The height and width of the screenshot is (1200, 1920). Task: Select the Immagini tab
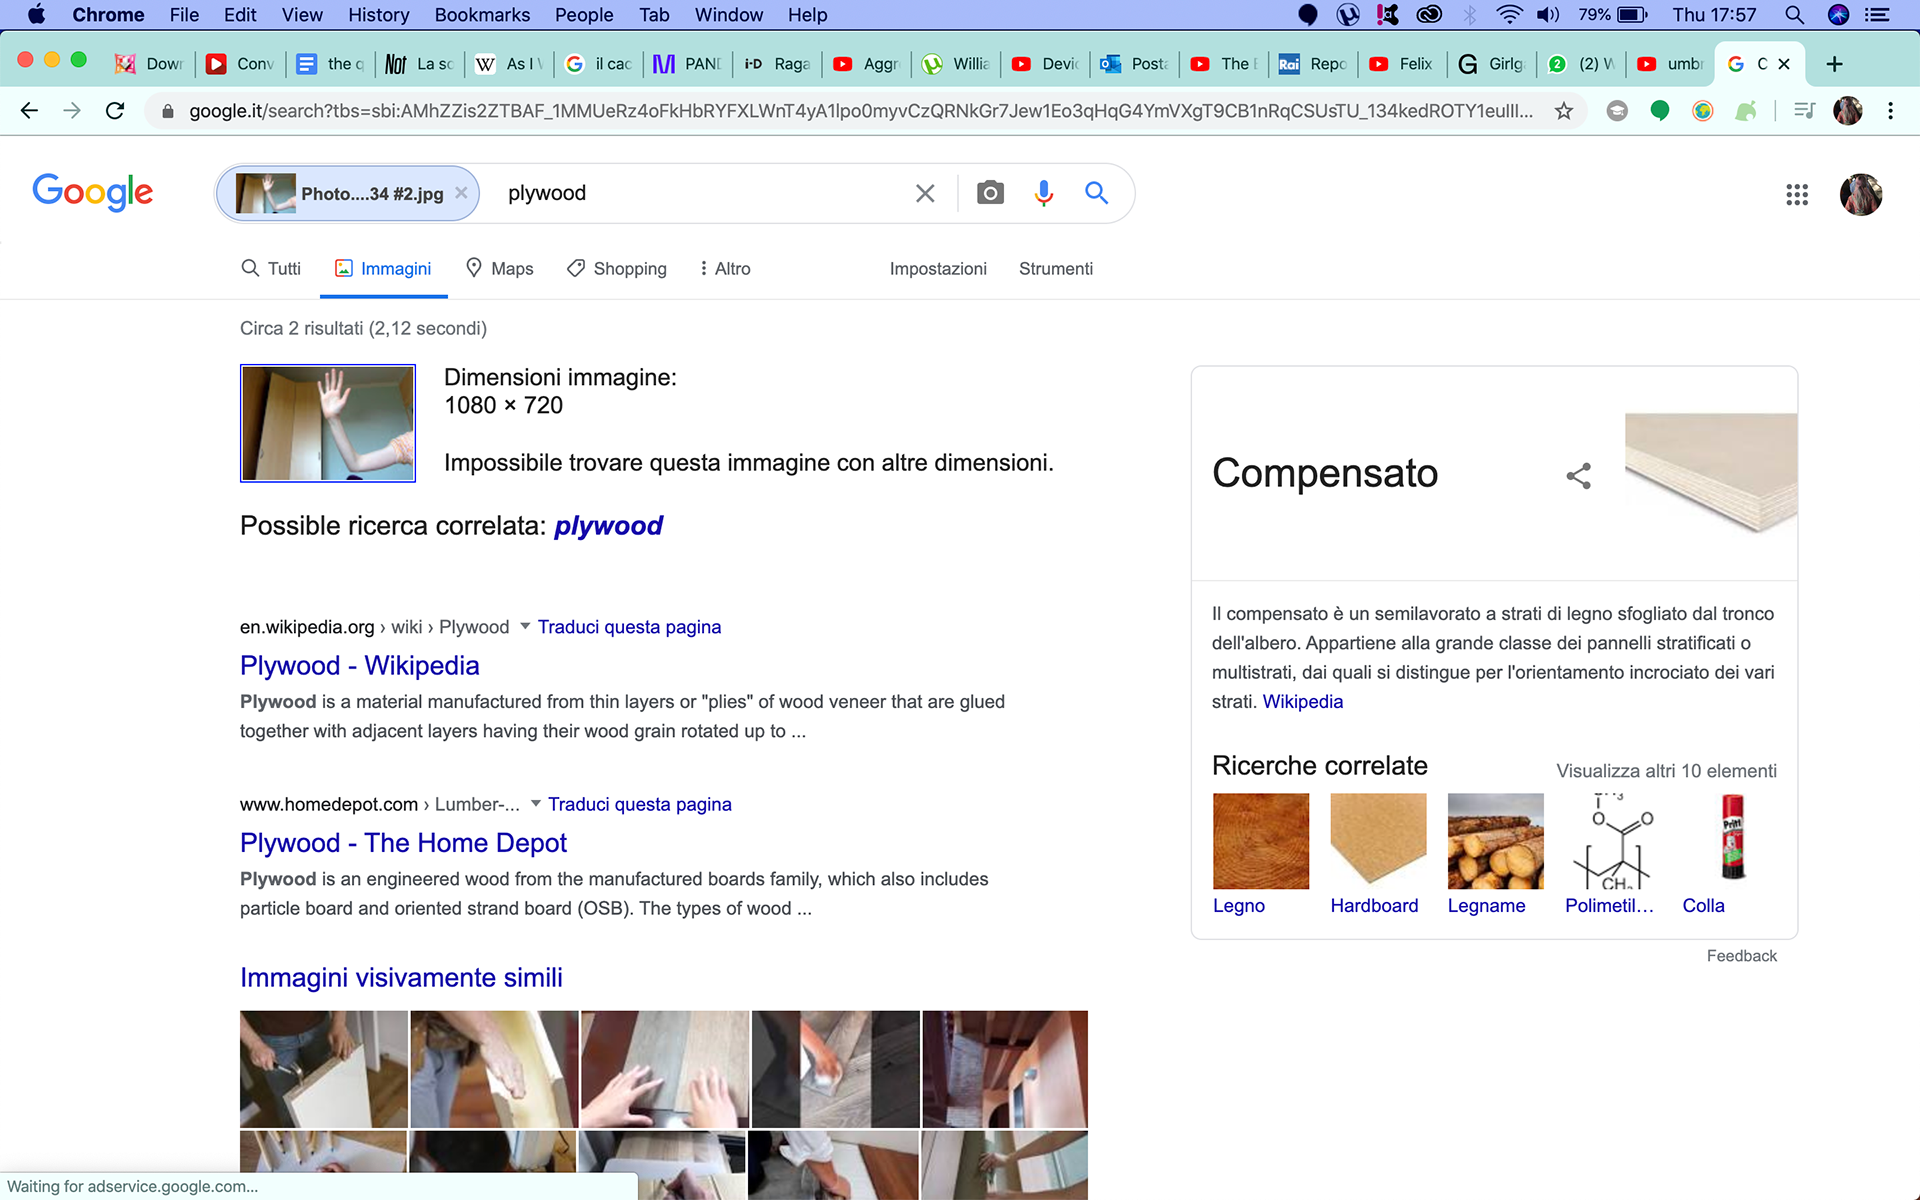[383, 269]
